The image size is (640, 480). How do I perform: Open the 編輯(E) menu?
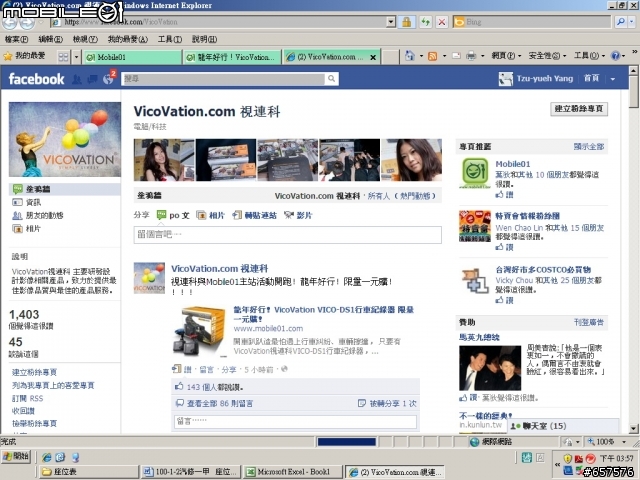click(50, 40)
